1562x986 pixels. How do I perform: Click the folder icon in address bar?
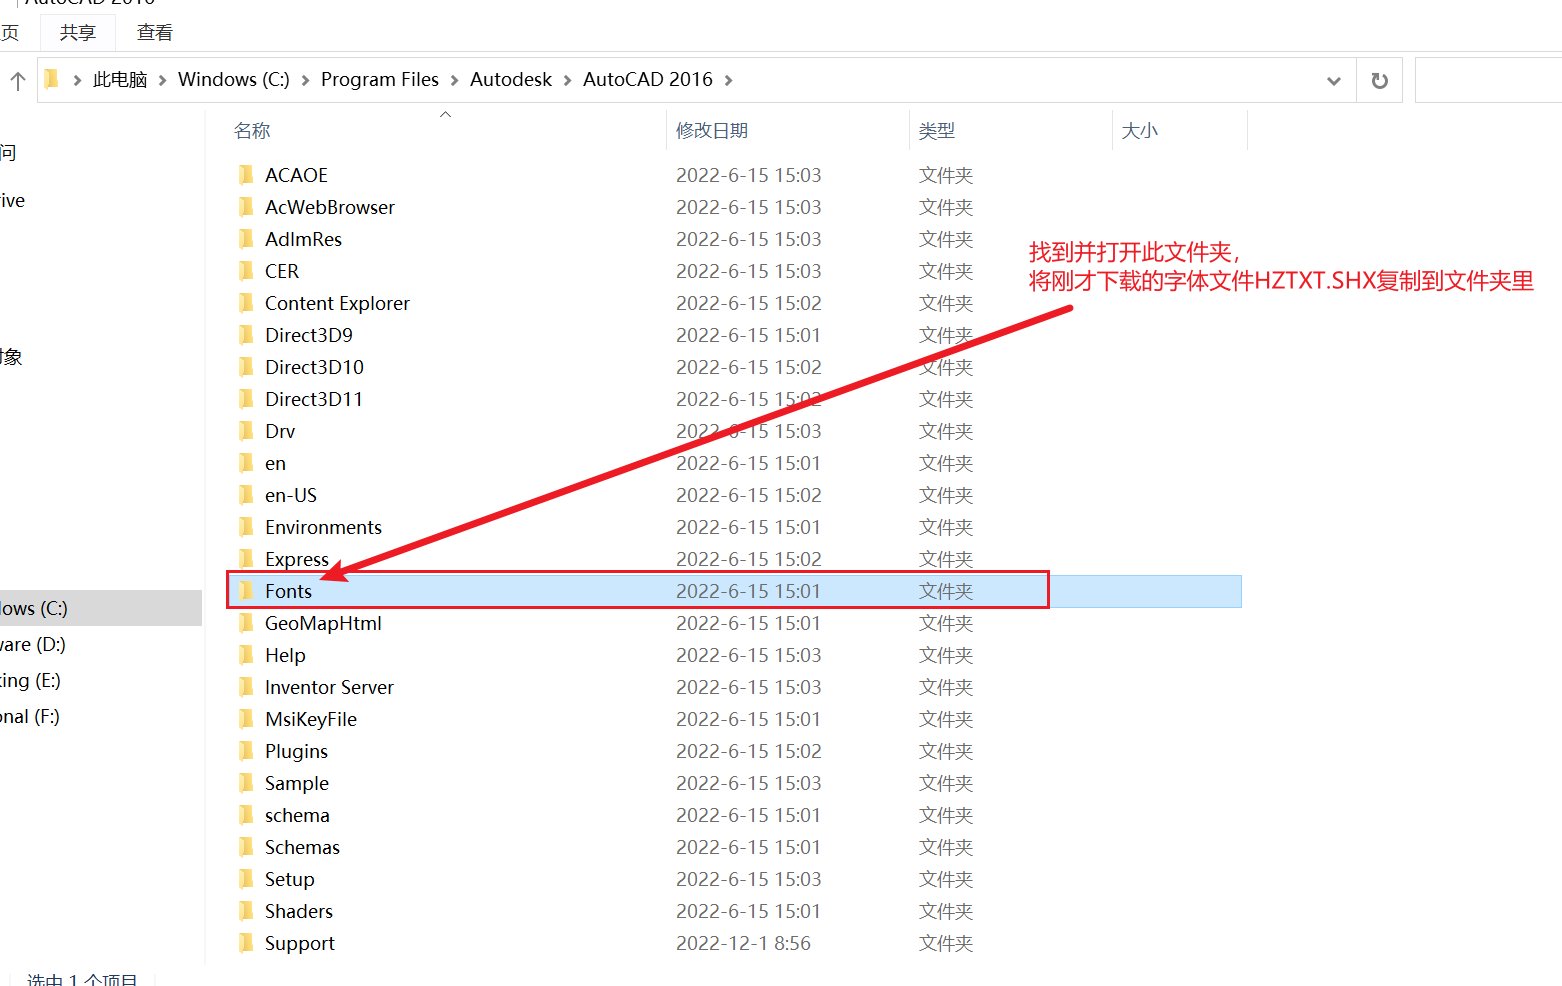52,80
